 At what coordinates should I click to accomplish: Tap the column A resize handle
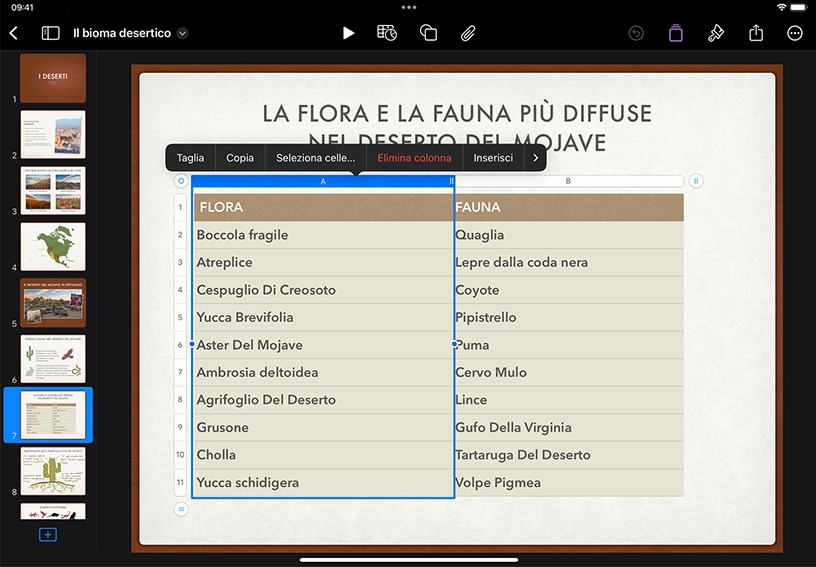click(x=451, y=181)
